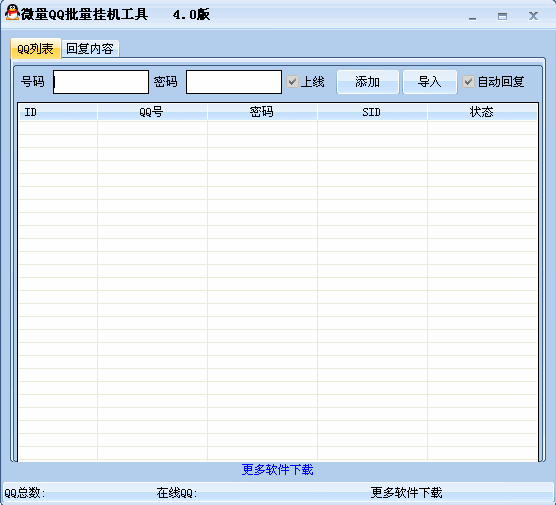Click the 添加 button
Viewport: 556px width, 505px height.
(x=368, y=82)
